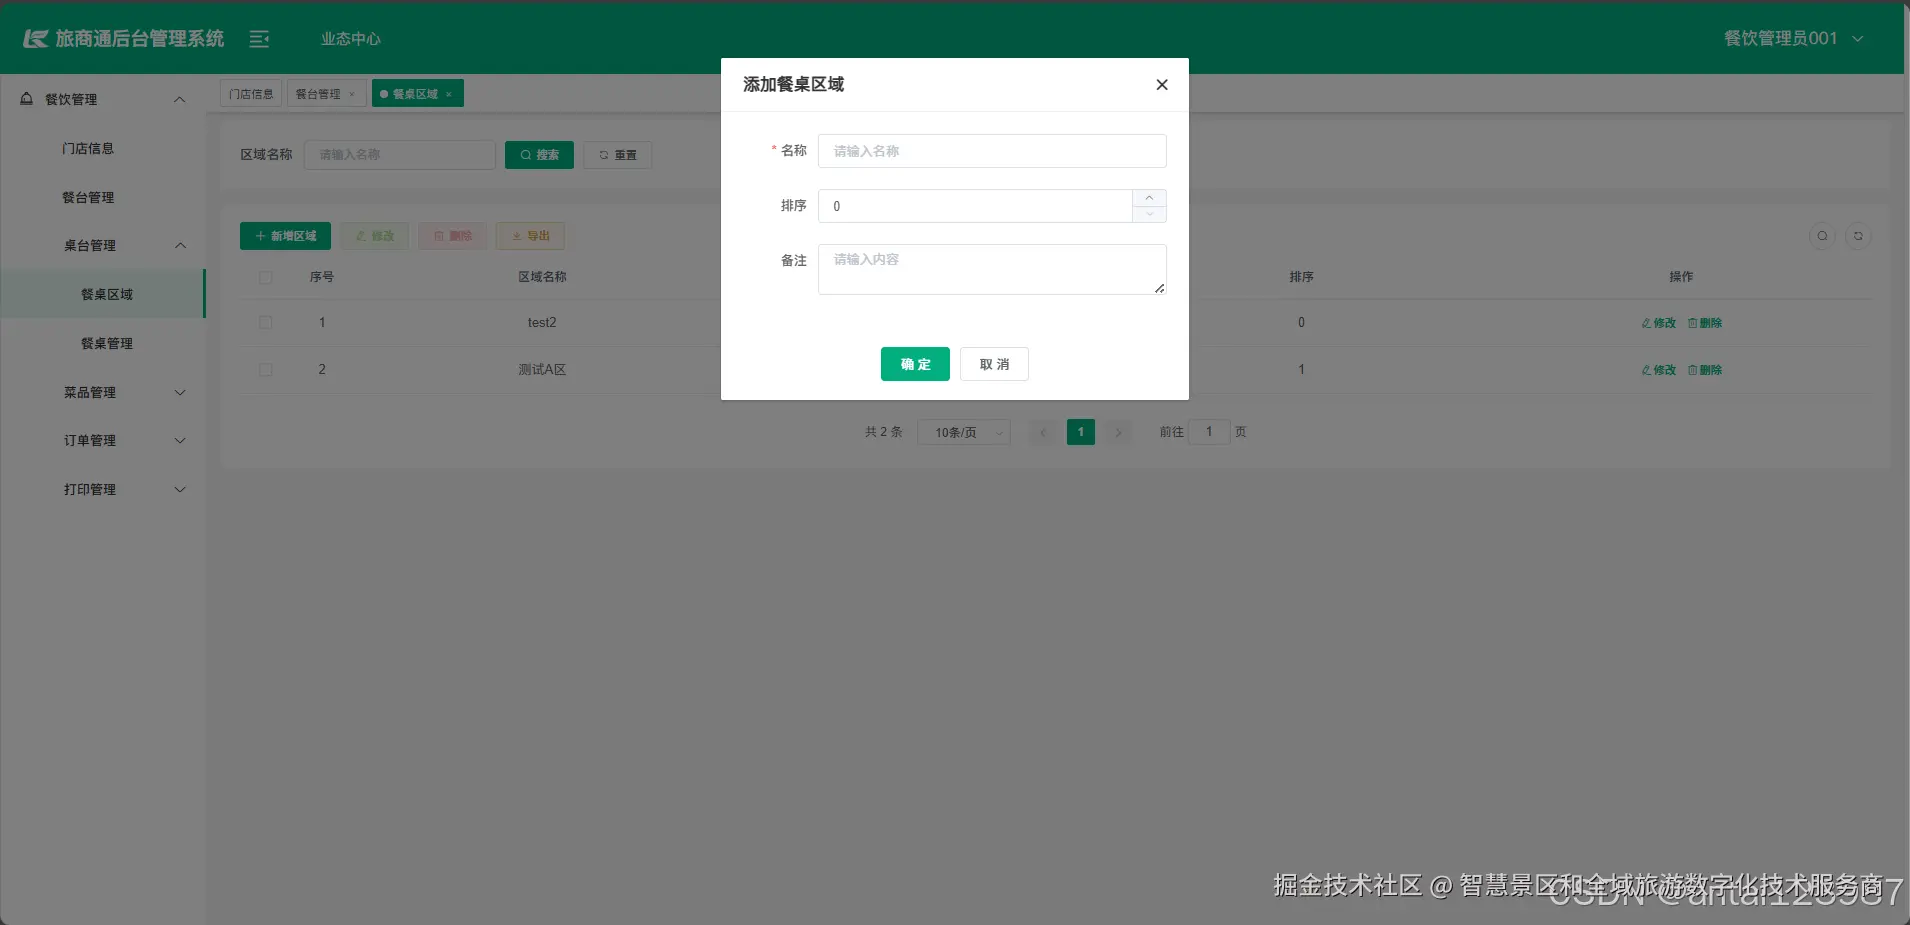This screenshot has width=1910, height=925.
Task: Open 门店信息 in the sidebar
Action: (x=88, y=148)
